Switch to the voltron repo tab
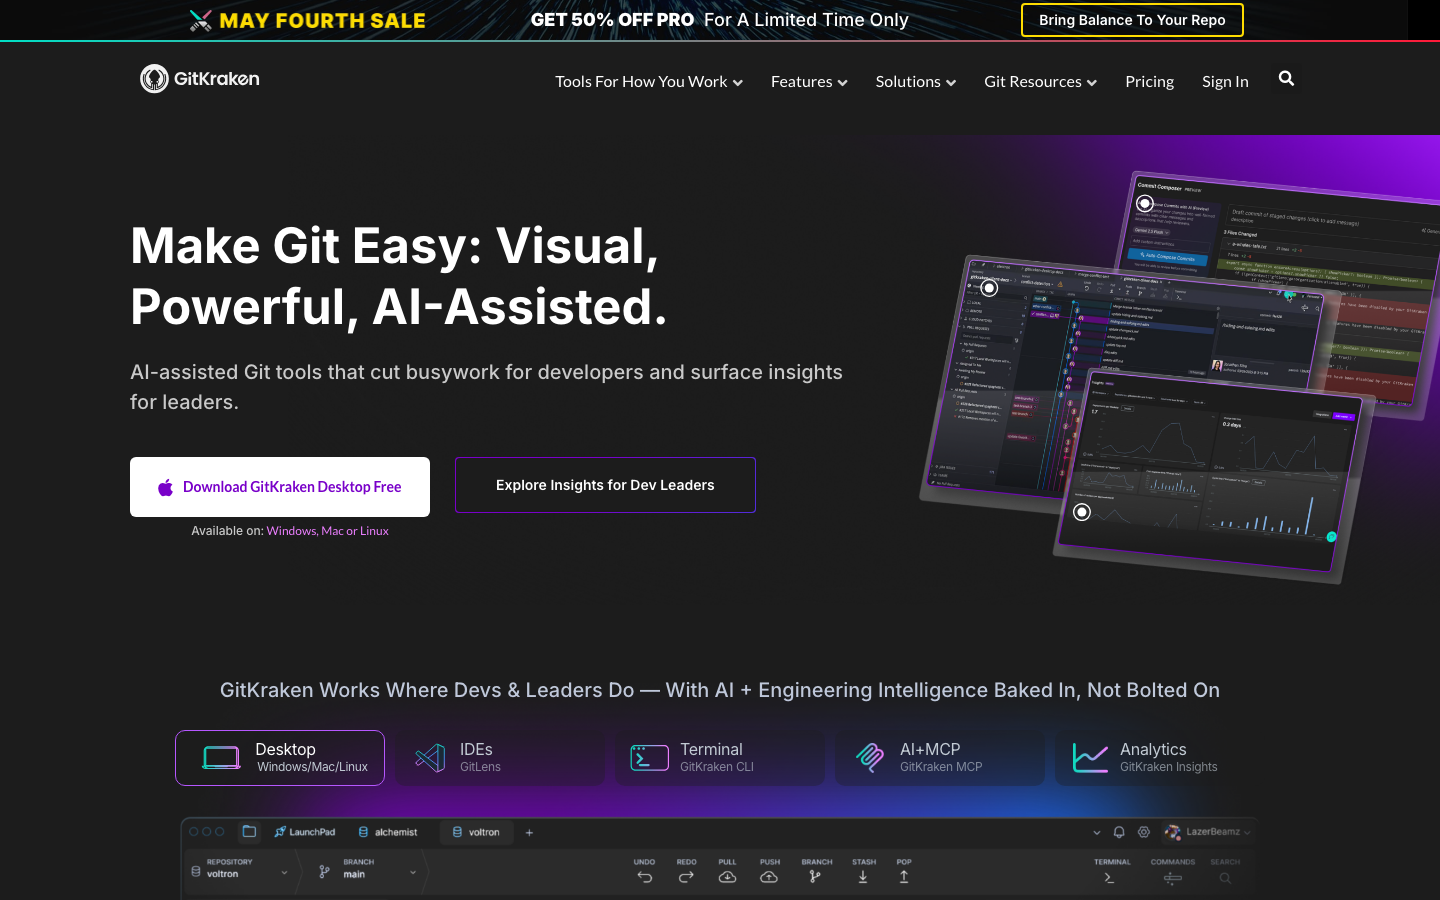This screenshot has height=900, width=1440. (476, 832)
